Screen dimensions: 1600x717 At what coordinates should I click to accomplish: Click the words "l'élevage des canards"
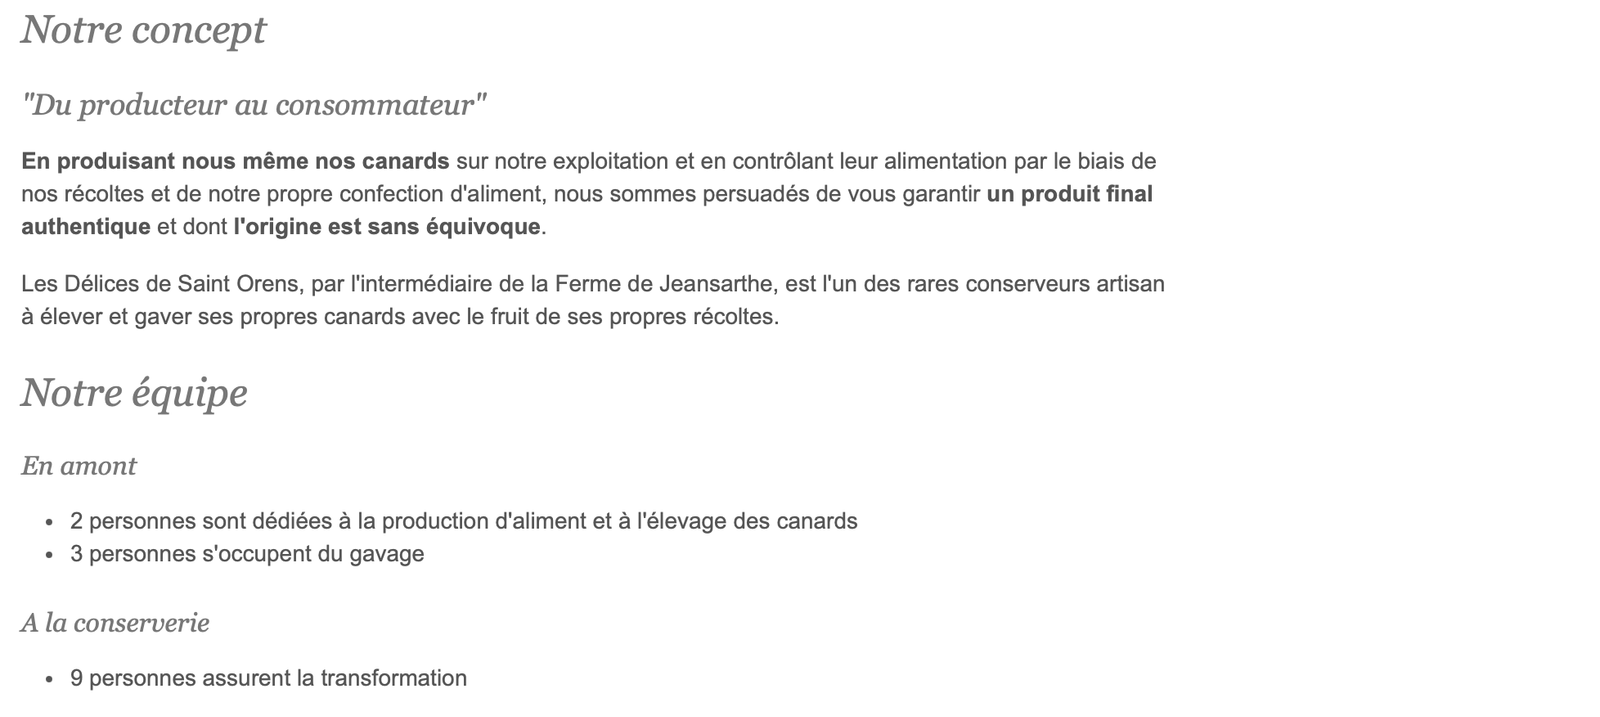click(747, 521)
